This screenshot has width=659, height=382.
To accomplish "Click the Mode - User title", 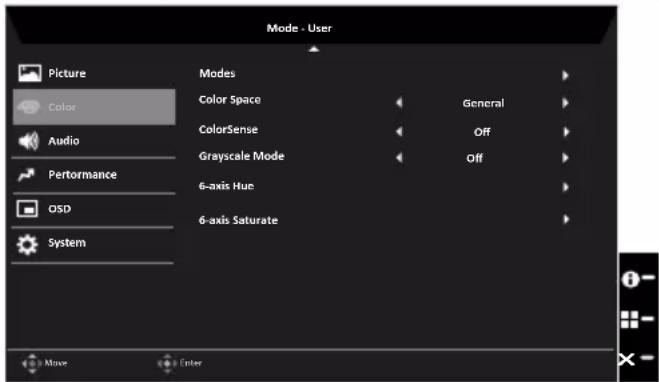I will [299, 28].
